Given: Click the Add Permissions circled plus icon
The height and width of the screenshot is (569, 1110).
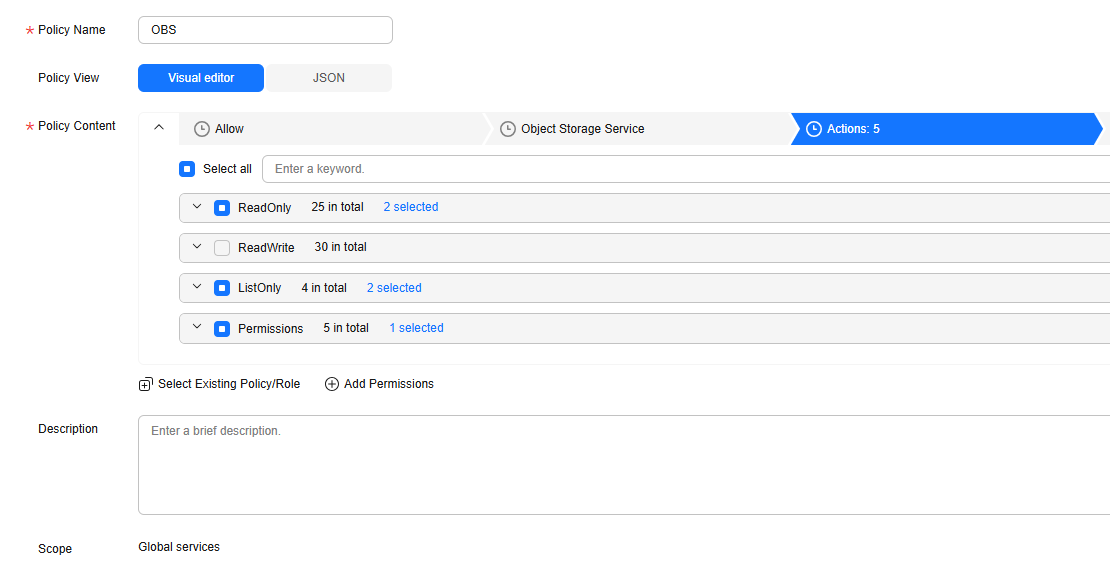Looking at the screenshot, I should point(331,384).
